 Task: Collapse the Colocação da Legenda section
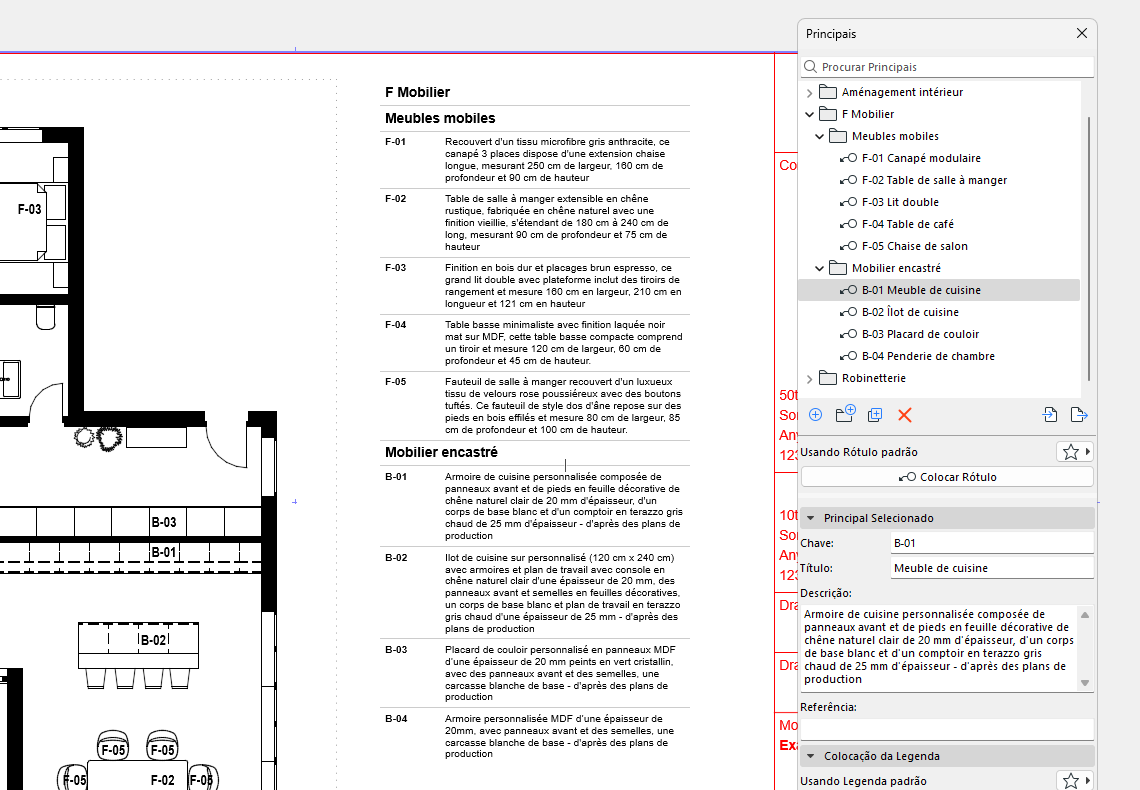pyautogui.click(x=811, y=756)
